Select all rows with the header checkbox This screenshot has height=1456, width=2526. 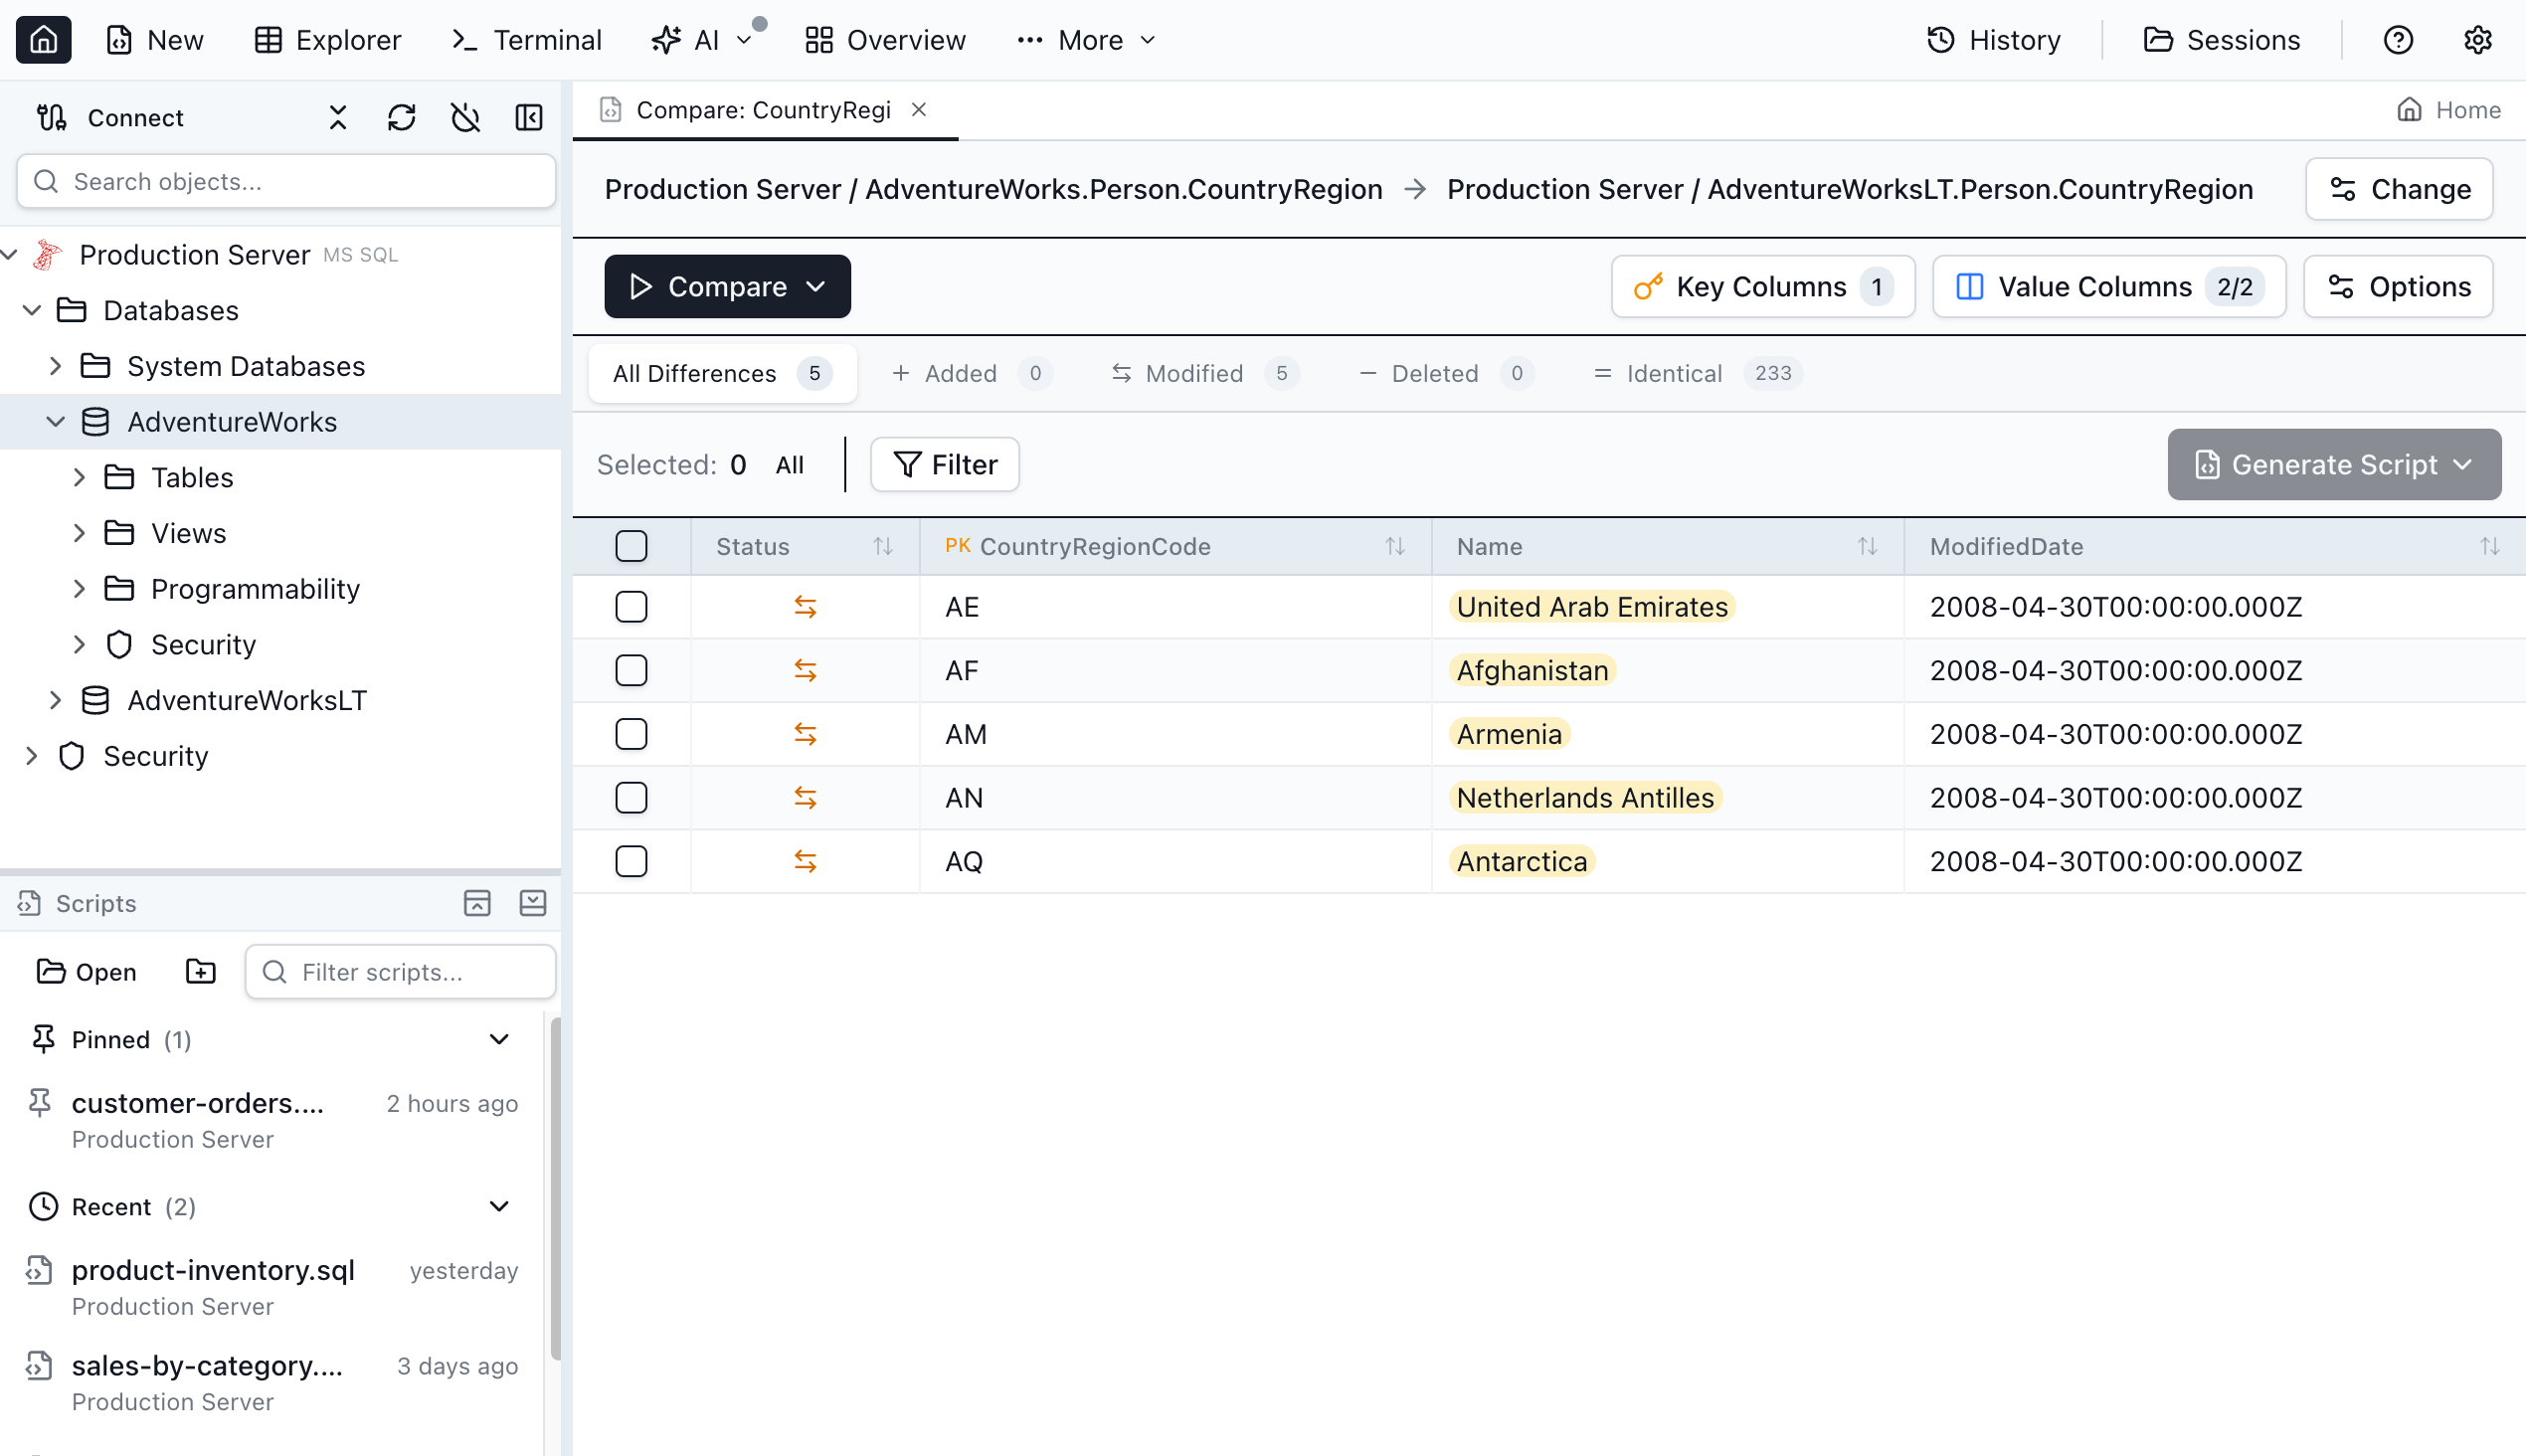(631, 546)
